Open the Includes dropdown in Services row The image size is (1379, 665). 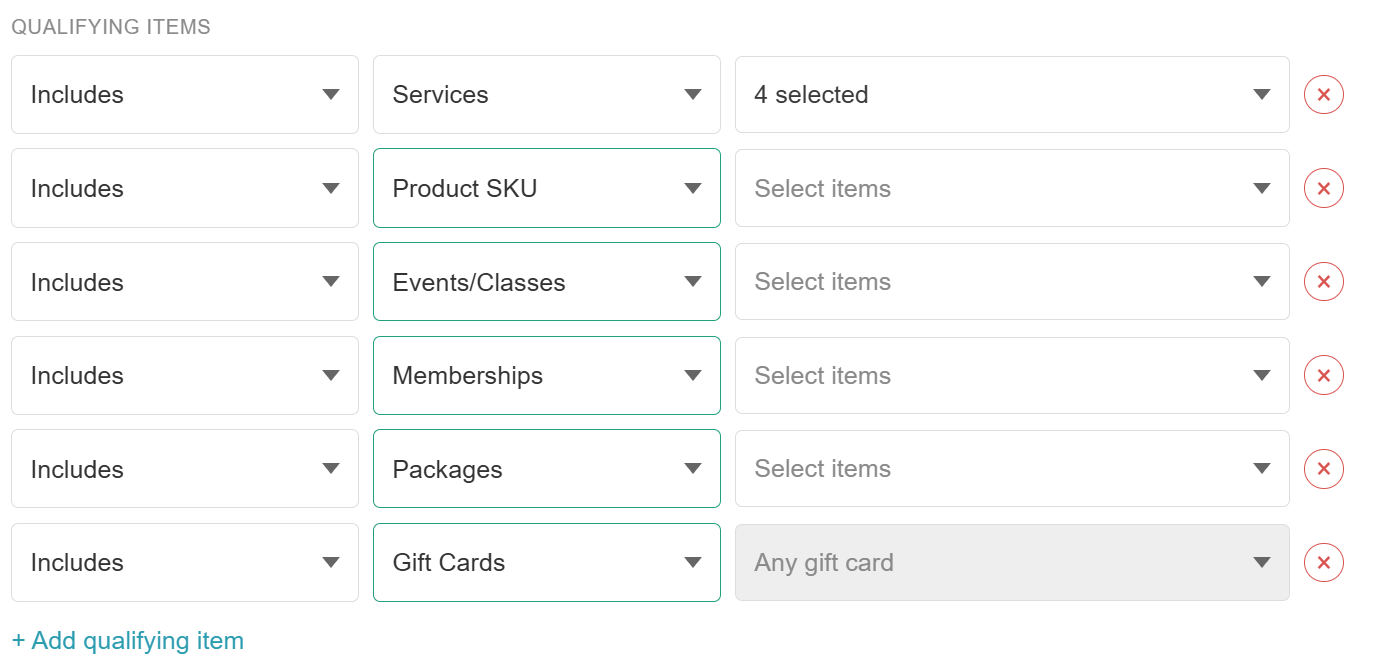pyautogui.click(x=185, y=95)
